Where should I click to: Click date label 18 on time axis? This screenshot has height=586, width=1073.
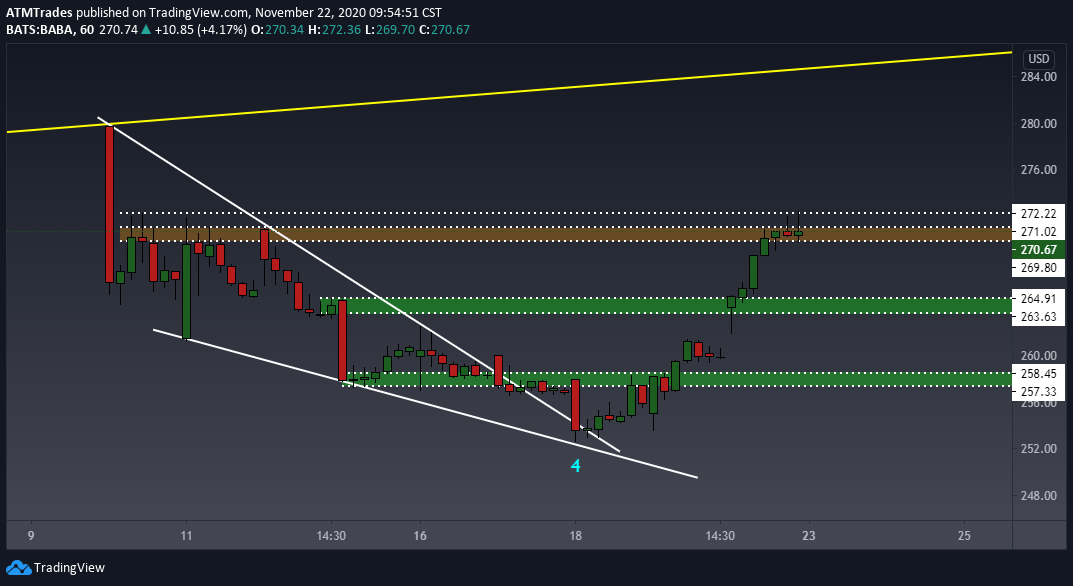tap(576, 536)
